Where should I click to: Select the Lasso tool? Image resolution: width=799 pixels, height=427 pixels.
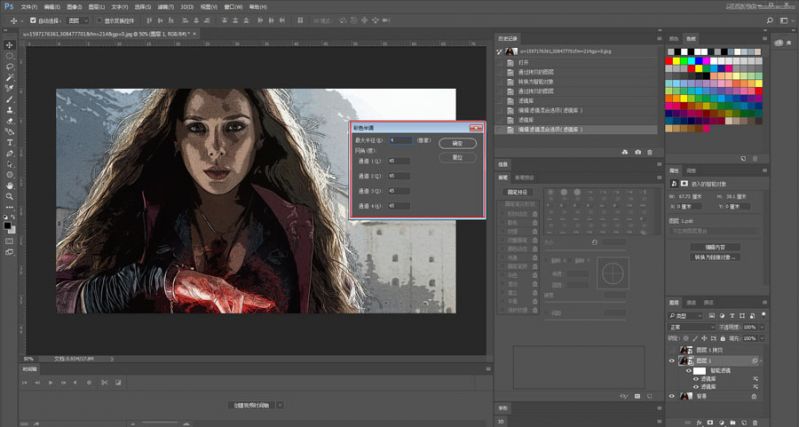pos(10,67)
